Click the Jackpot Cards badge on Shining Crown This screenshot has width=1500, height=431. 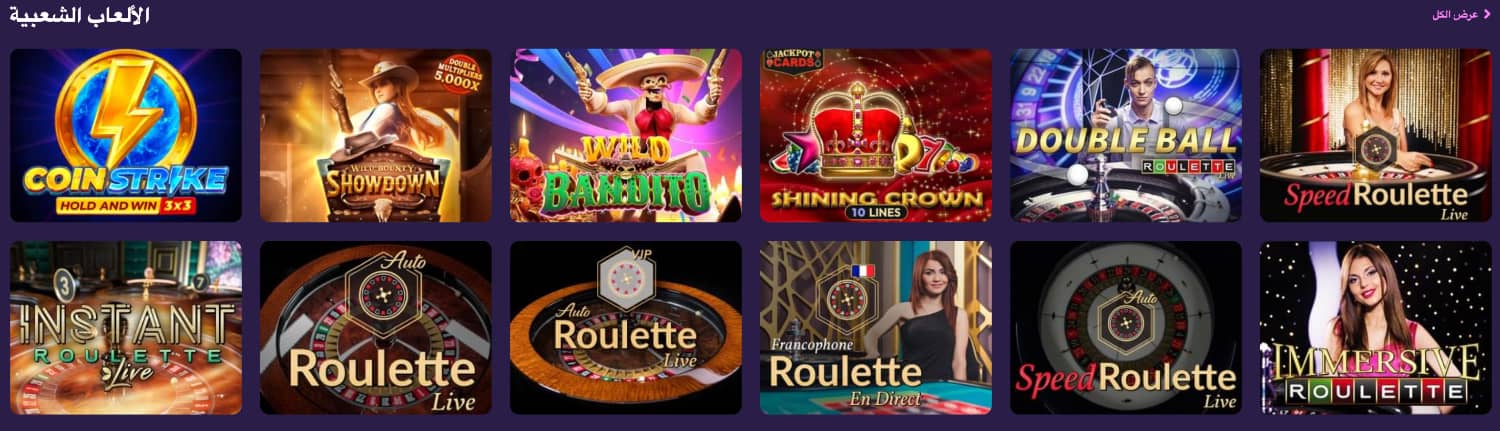click(790, 62)
